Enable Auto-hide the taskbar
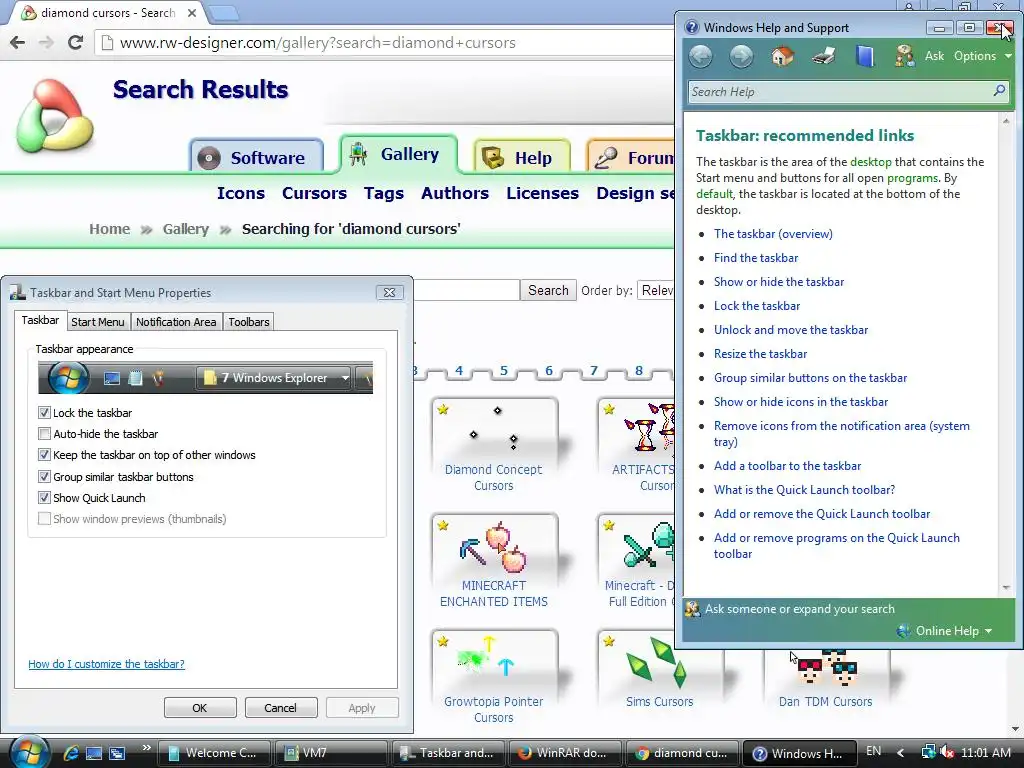The width and height of the screenshot is (1024, 768). (44, 434)
